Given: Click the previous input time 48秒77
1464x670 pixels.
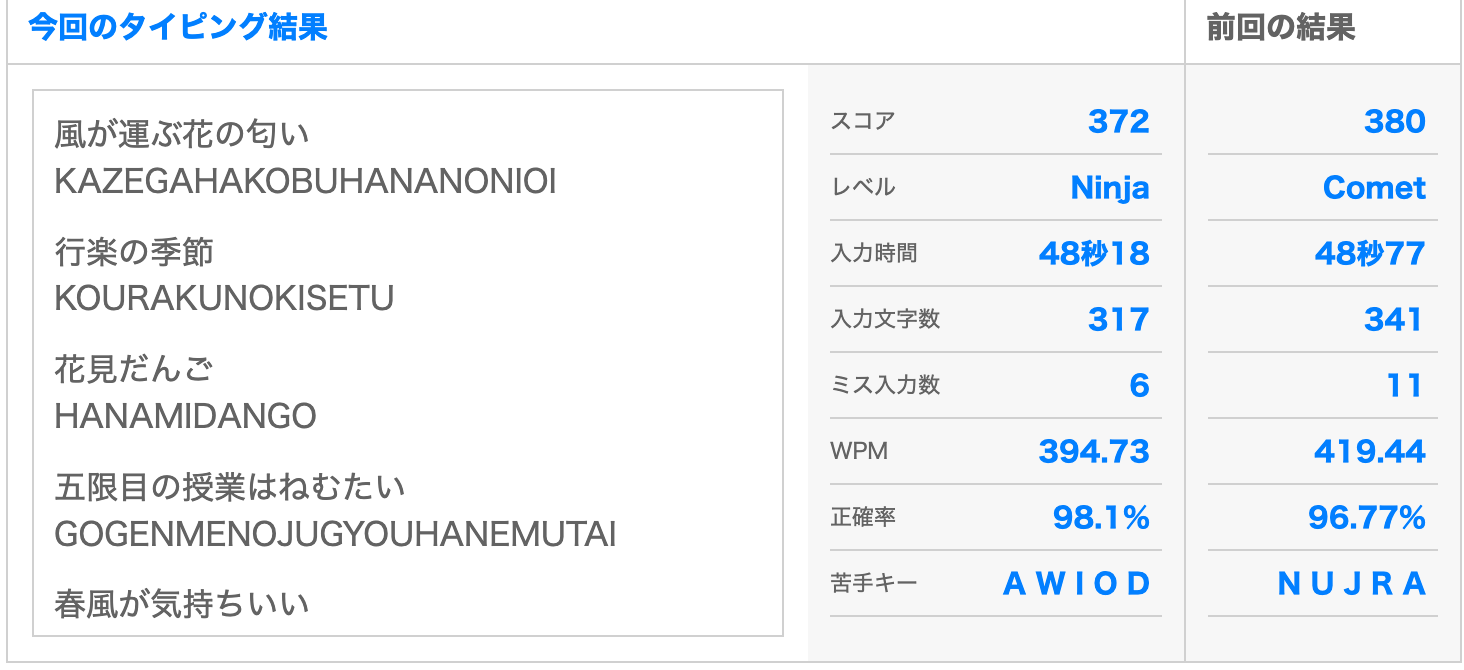Looking at the screenshot, I should pyautogui.click(x=1370, y=253).
